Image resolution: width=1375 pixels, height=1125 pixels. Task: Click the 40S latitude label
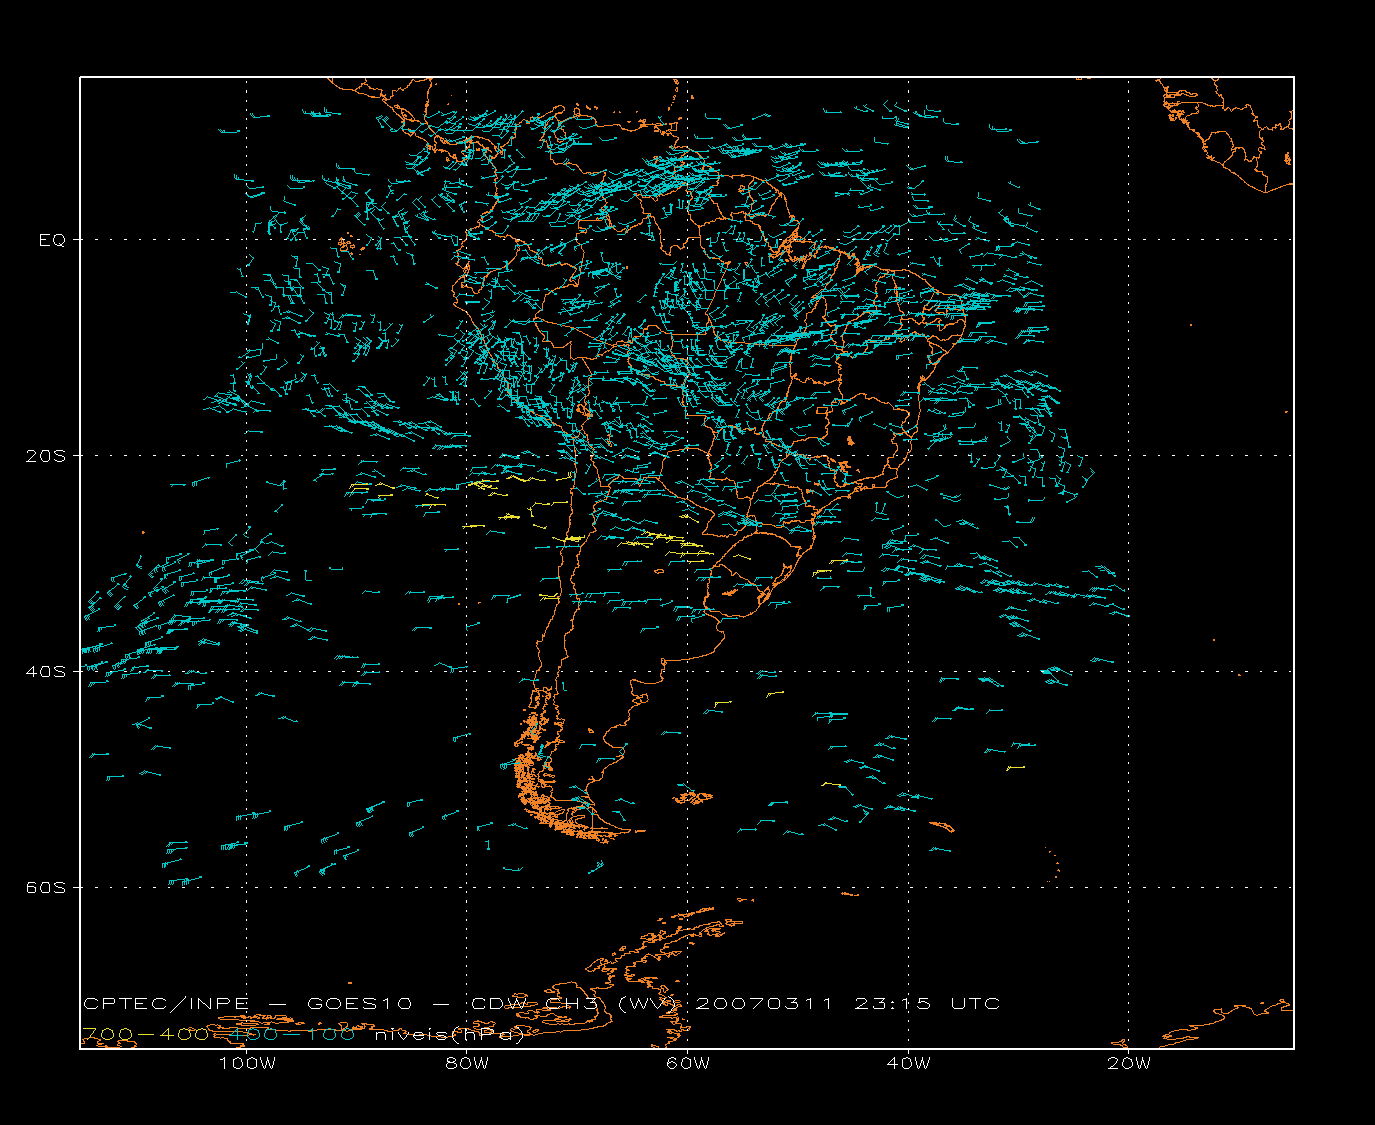pyautogui.click(x=46, y=672)
